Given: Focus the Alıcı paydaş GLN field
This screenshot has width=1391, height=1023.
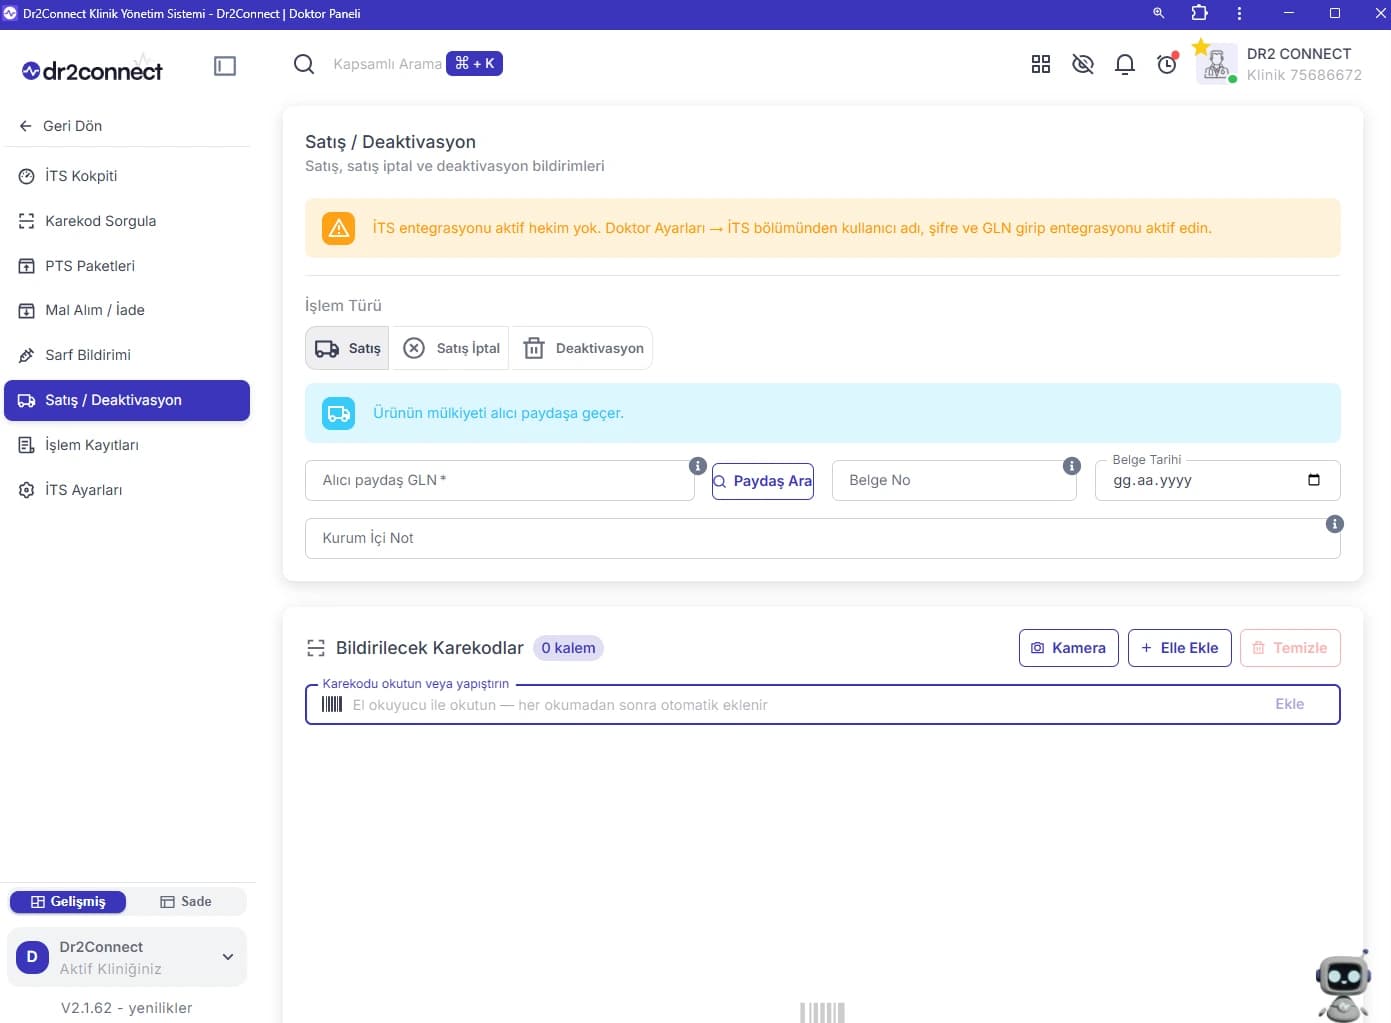Looking at the screenshot, I should click(500, 480).
